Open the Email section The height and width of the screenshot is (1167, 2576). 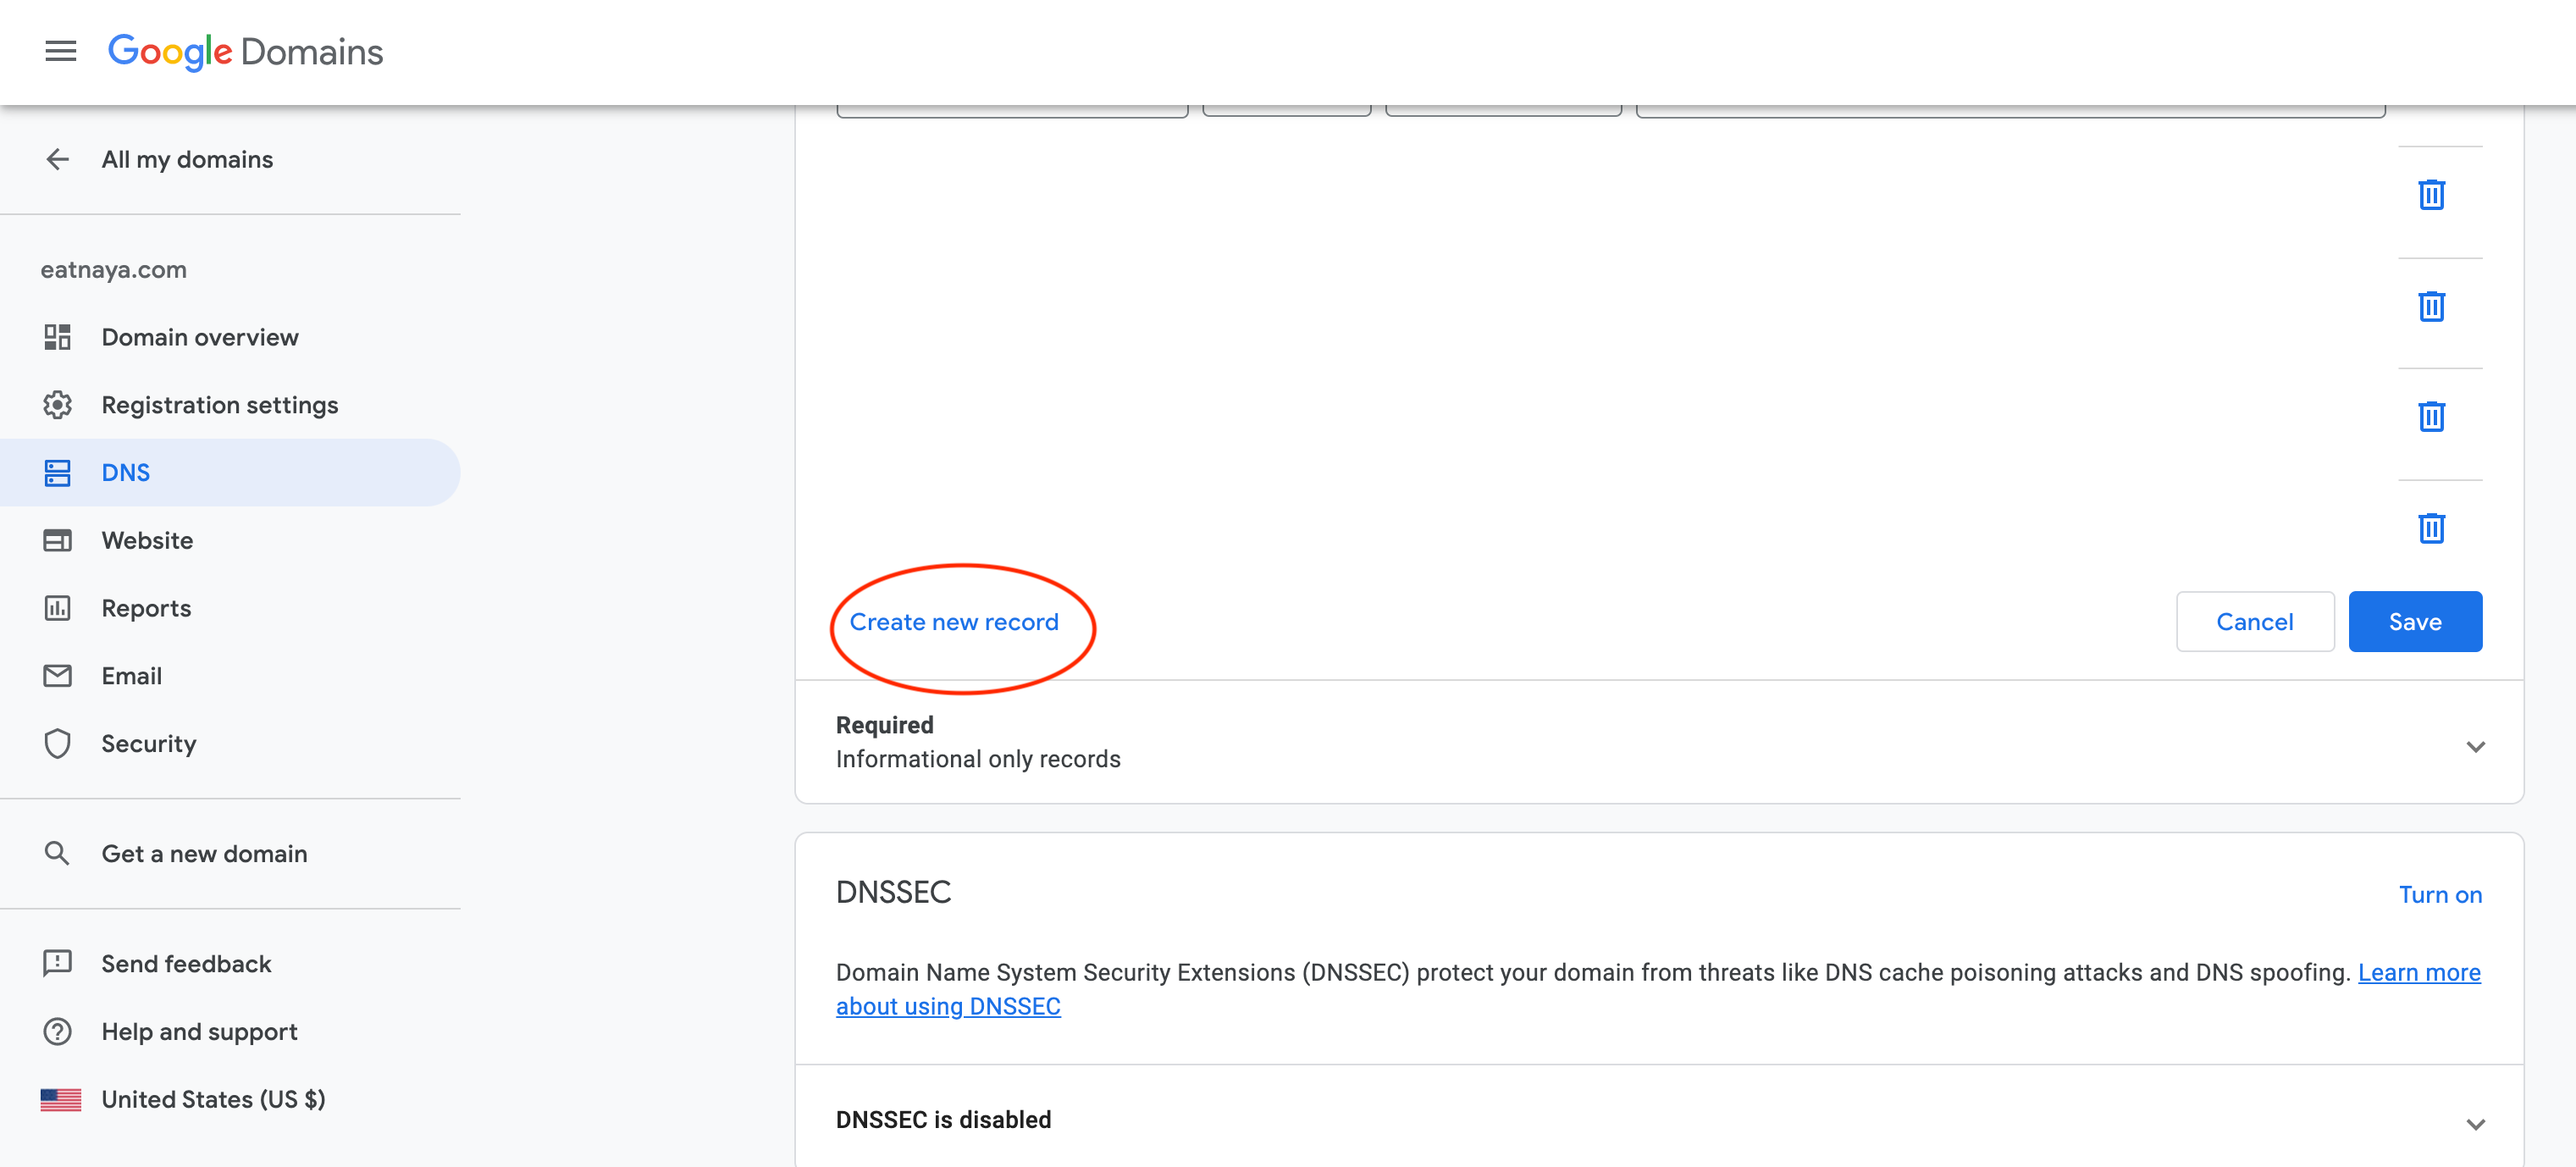pyautogui.click(x=131, y=676)
